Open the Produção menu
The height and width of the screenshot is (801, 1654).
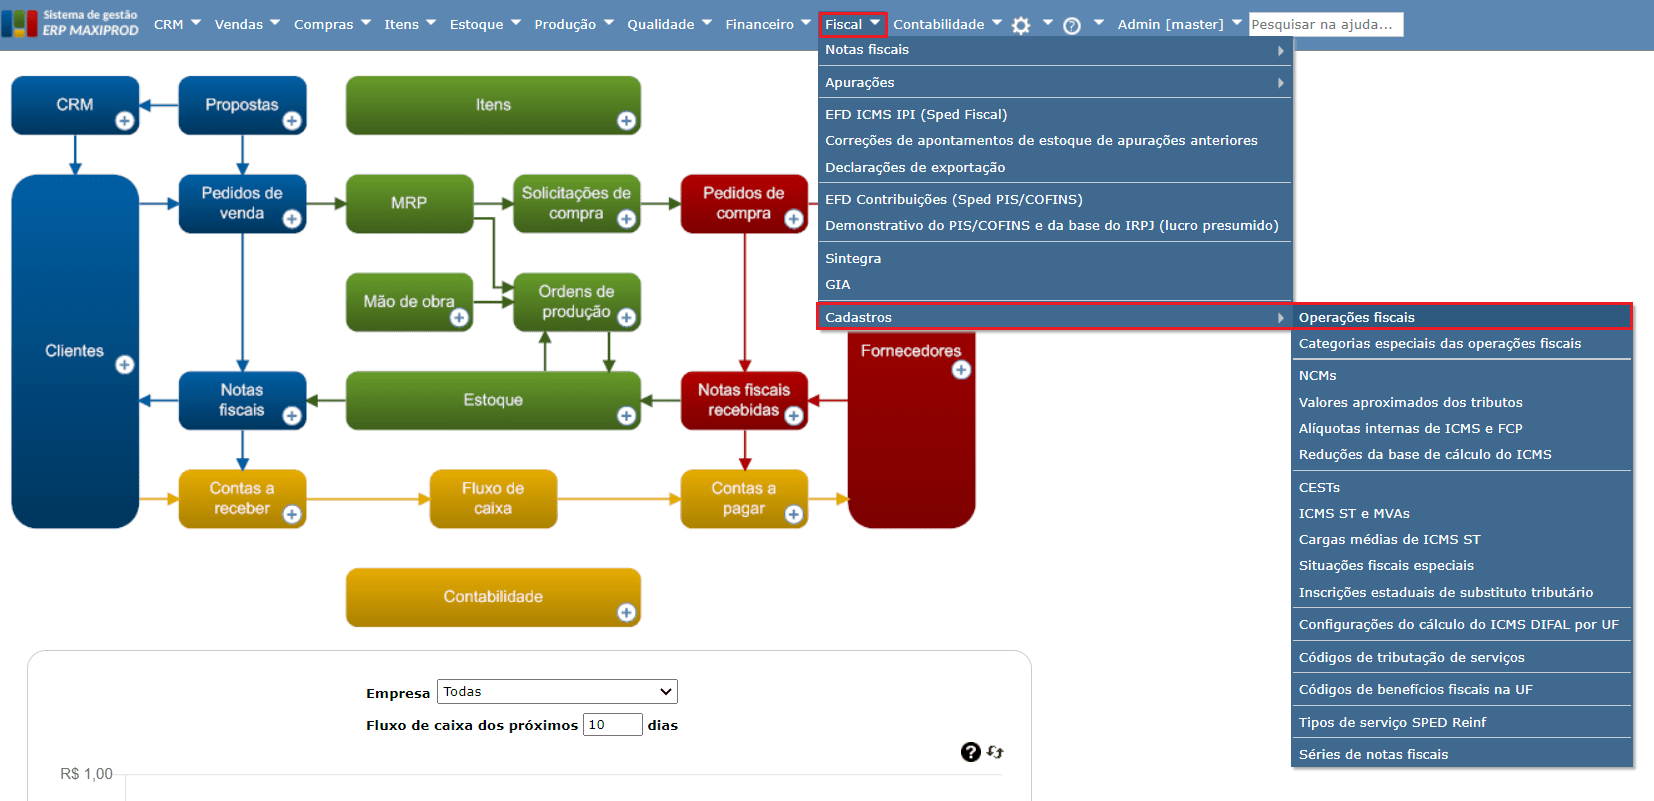click(x=574, y=24)
